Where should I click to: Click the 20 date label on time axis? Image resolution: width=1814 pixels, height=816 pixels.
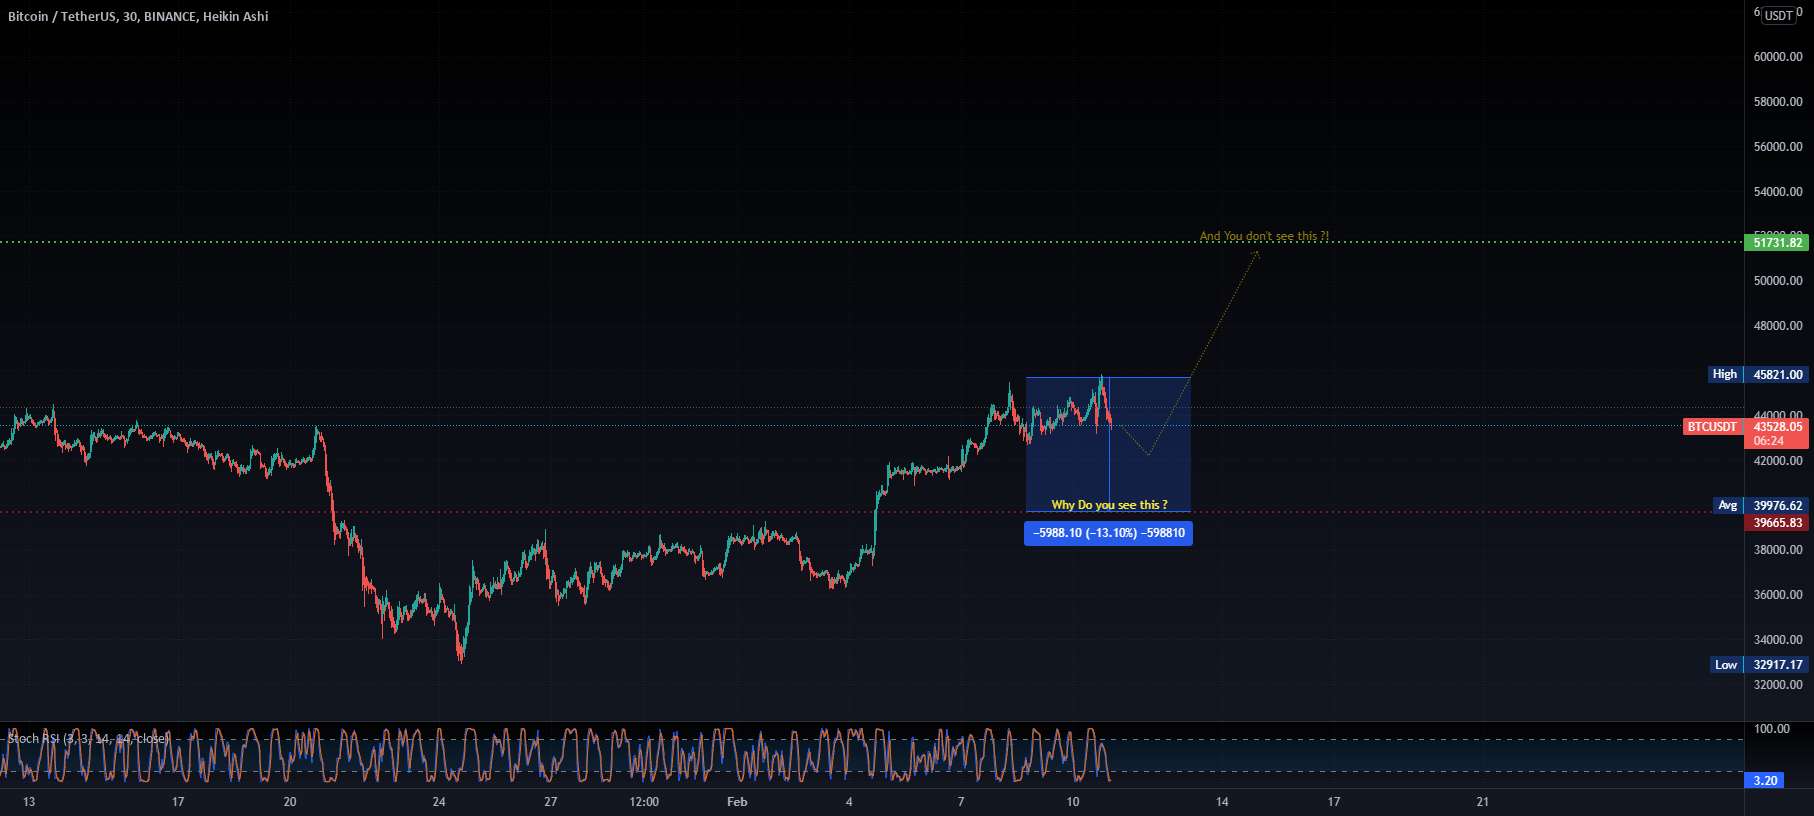[290, 802]
